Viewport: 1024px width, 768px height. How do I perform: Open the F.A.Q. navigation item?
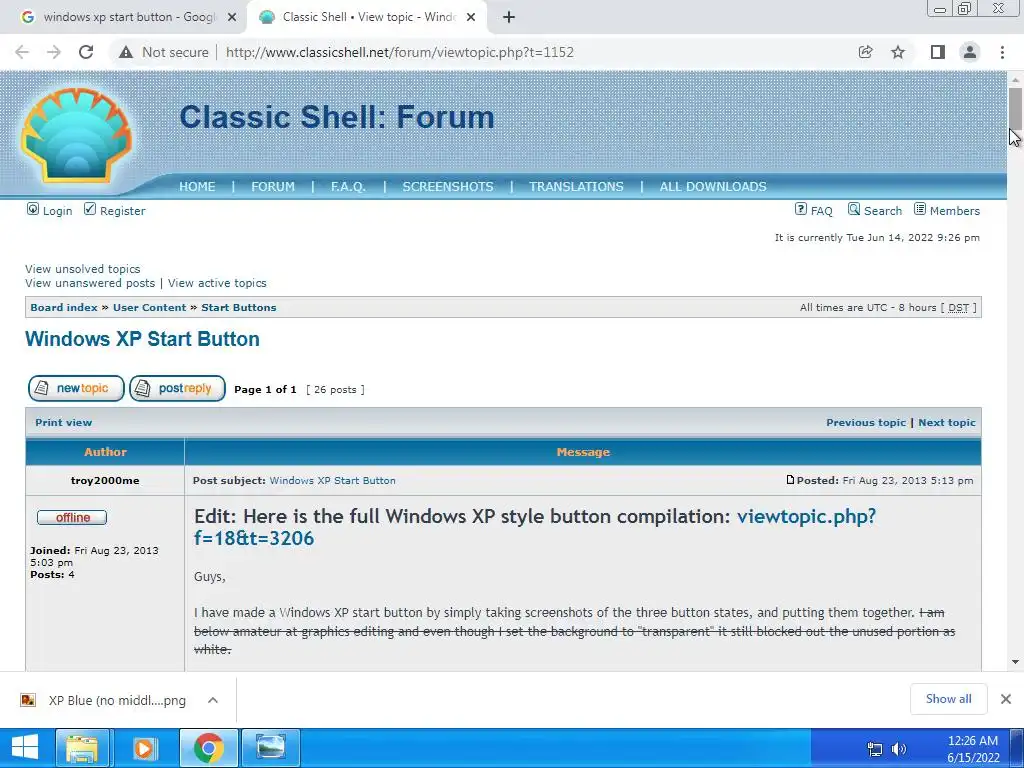click(x=348, y=187)
